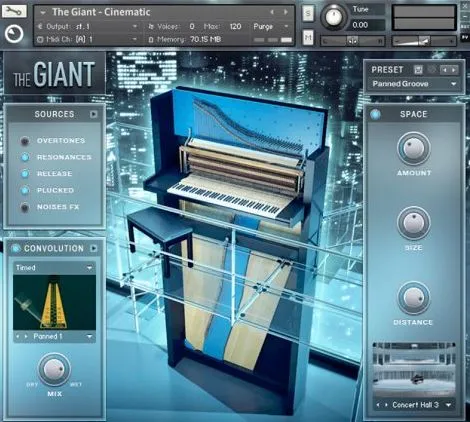Open the Timed convolution category dropdown
Screen dimensions: 470x422
point(54,268)
